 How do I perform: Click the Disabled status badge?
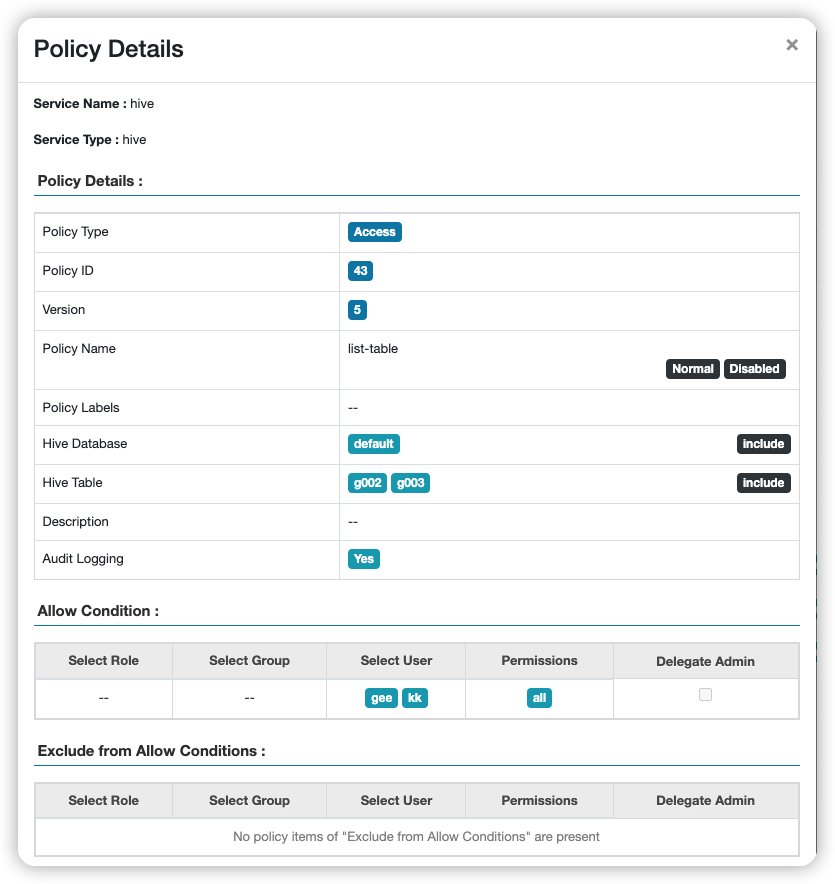click(754, 369)
